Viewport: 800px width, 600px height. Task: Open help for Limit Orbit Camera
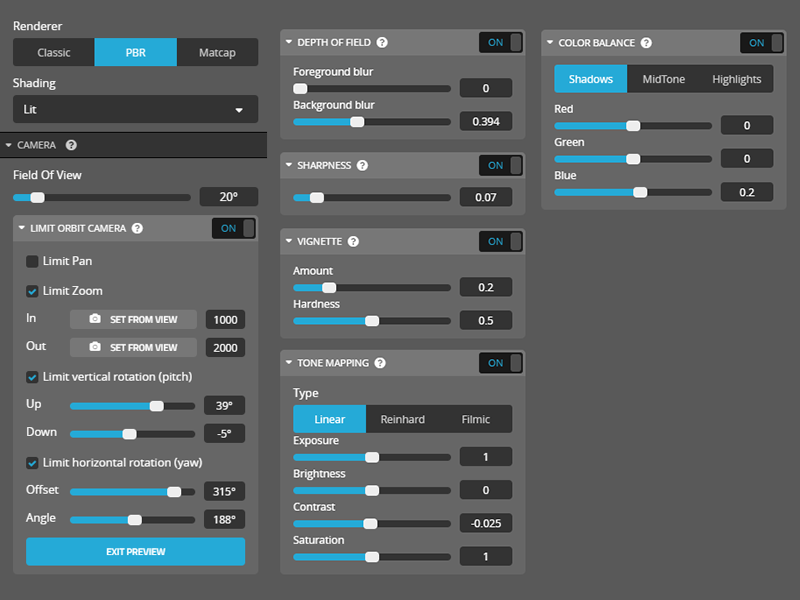137,228
